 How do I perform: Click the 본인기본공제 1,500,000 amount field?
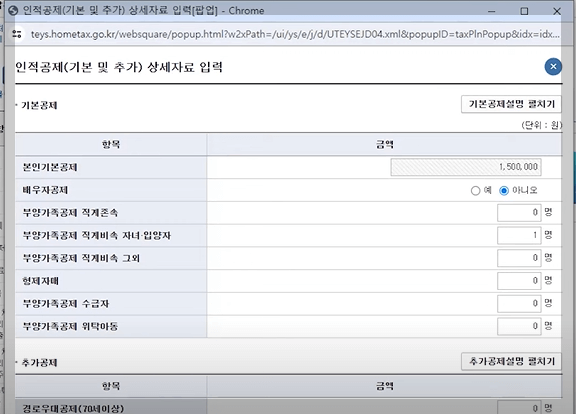466,167
